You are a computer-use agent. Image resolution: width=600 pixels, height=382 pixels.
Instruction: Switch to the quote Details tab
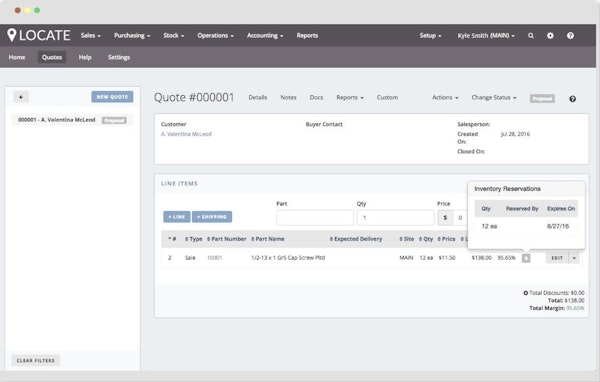258,98
